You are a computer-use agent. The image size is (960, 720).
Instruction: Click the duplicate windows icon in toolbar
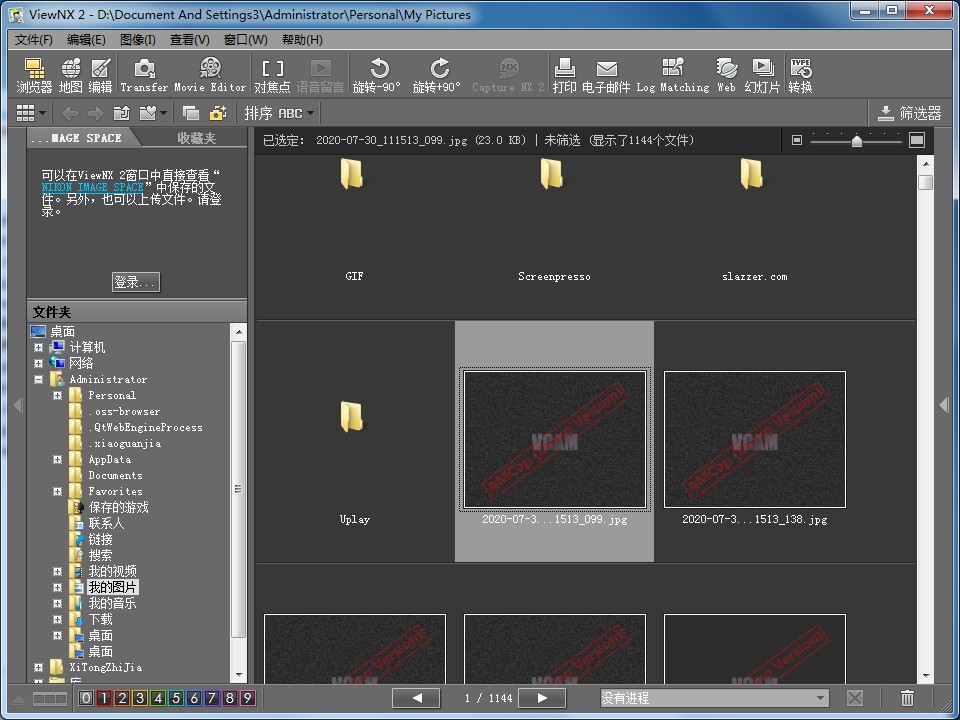[x=191, y=113]
